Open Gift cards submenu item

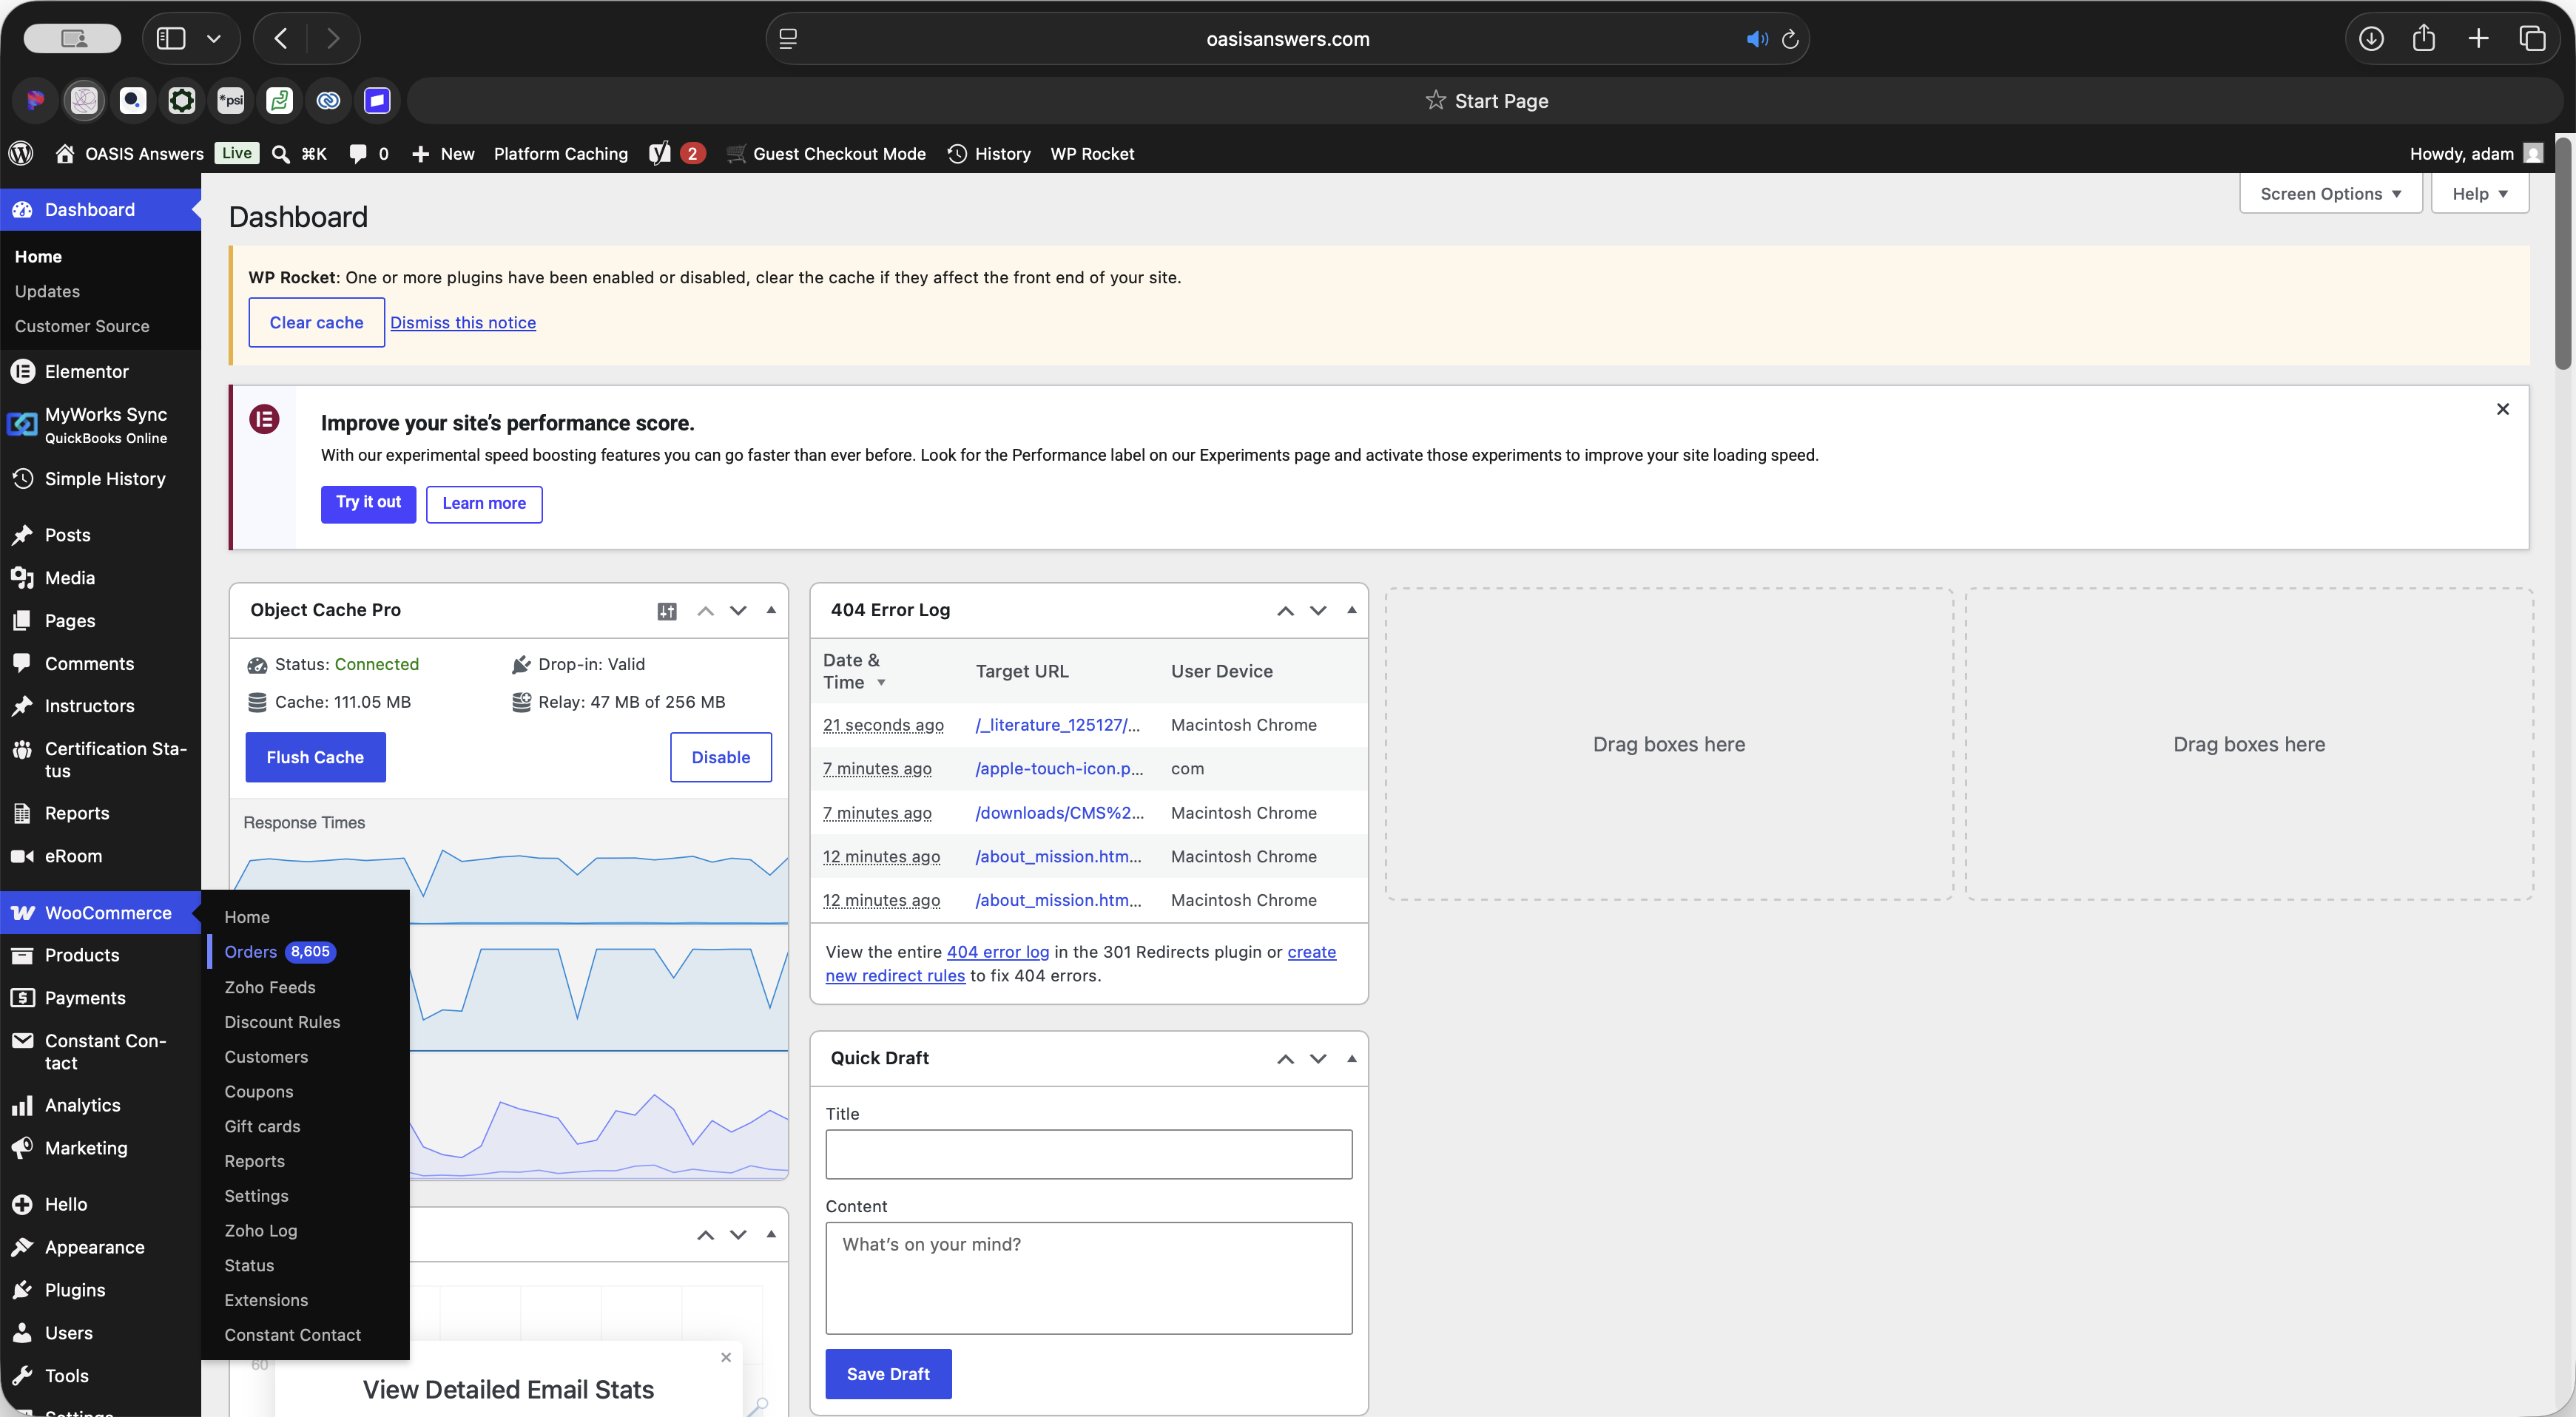coord(262,1126)
